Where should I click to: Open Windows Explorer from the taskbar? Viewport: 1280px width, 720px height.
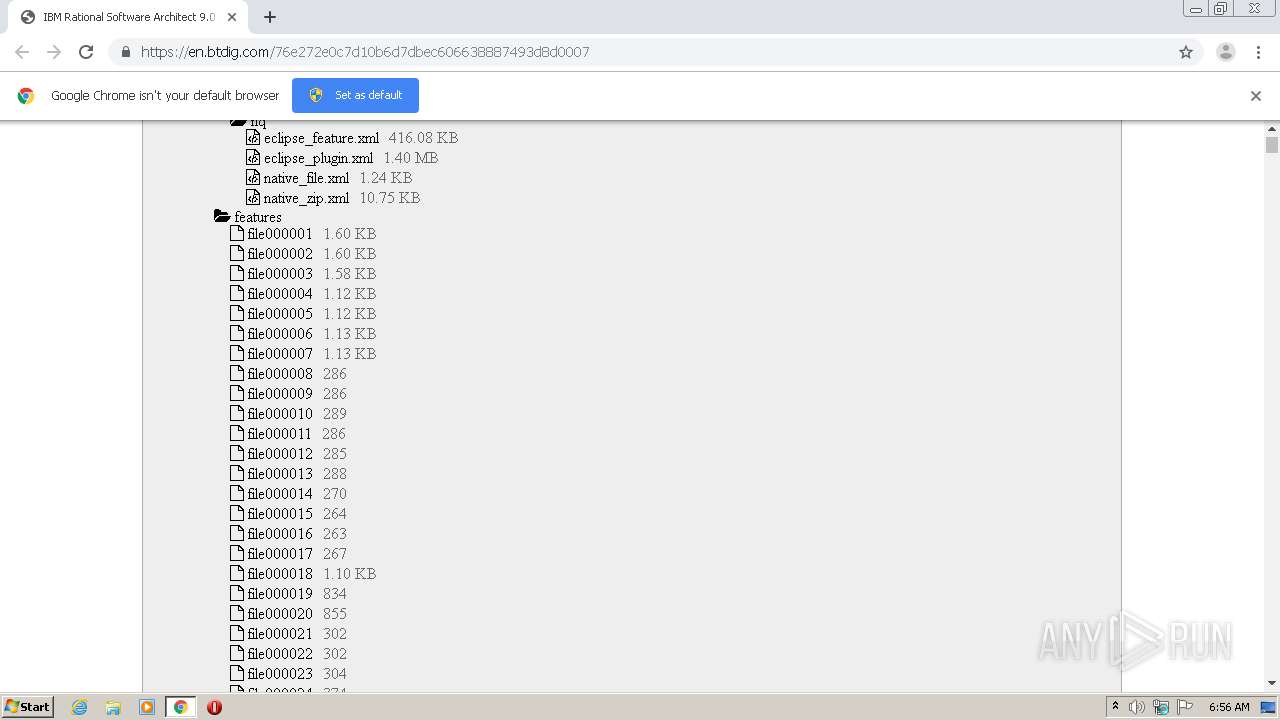point(113,707)
